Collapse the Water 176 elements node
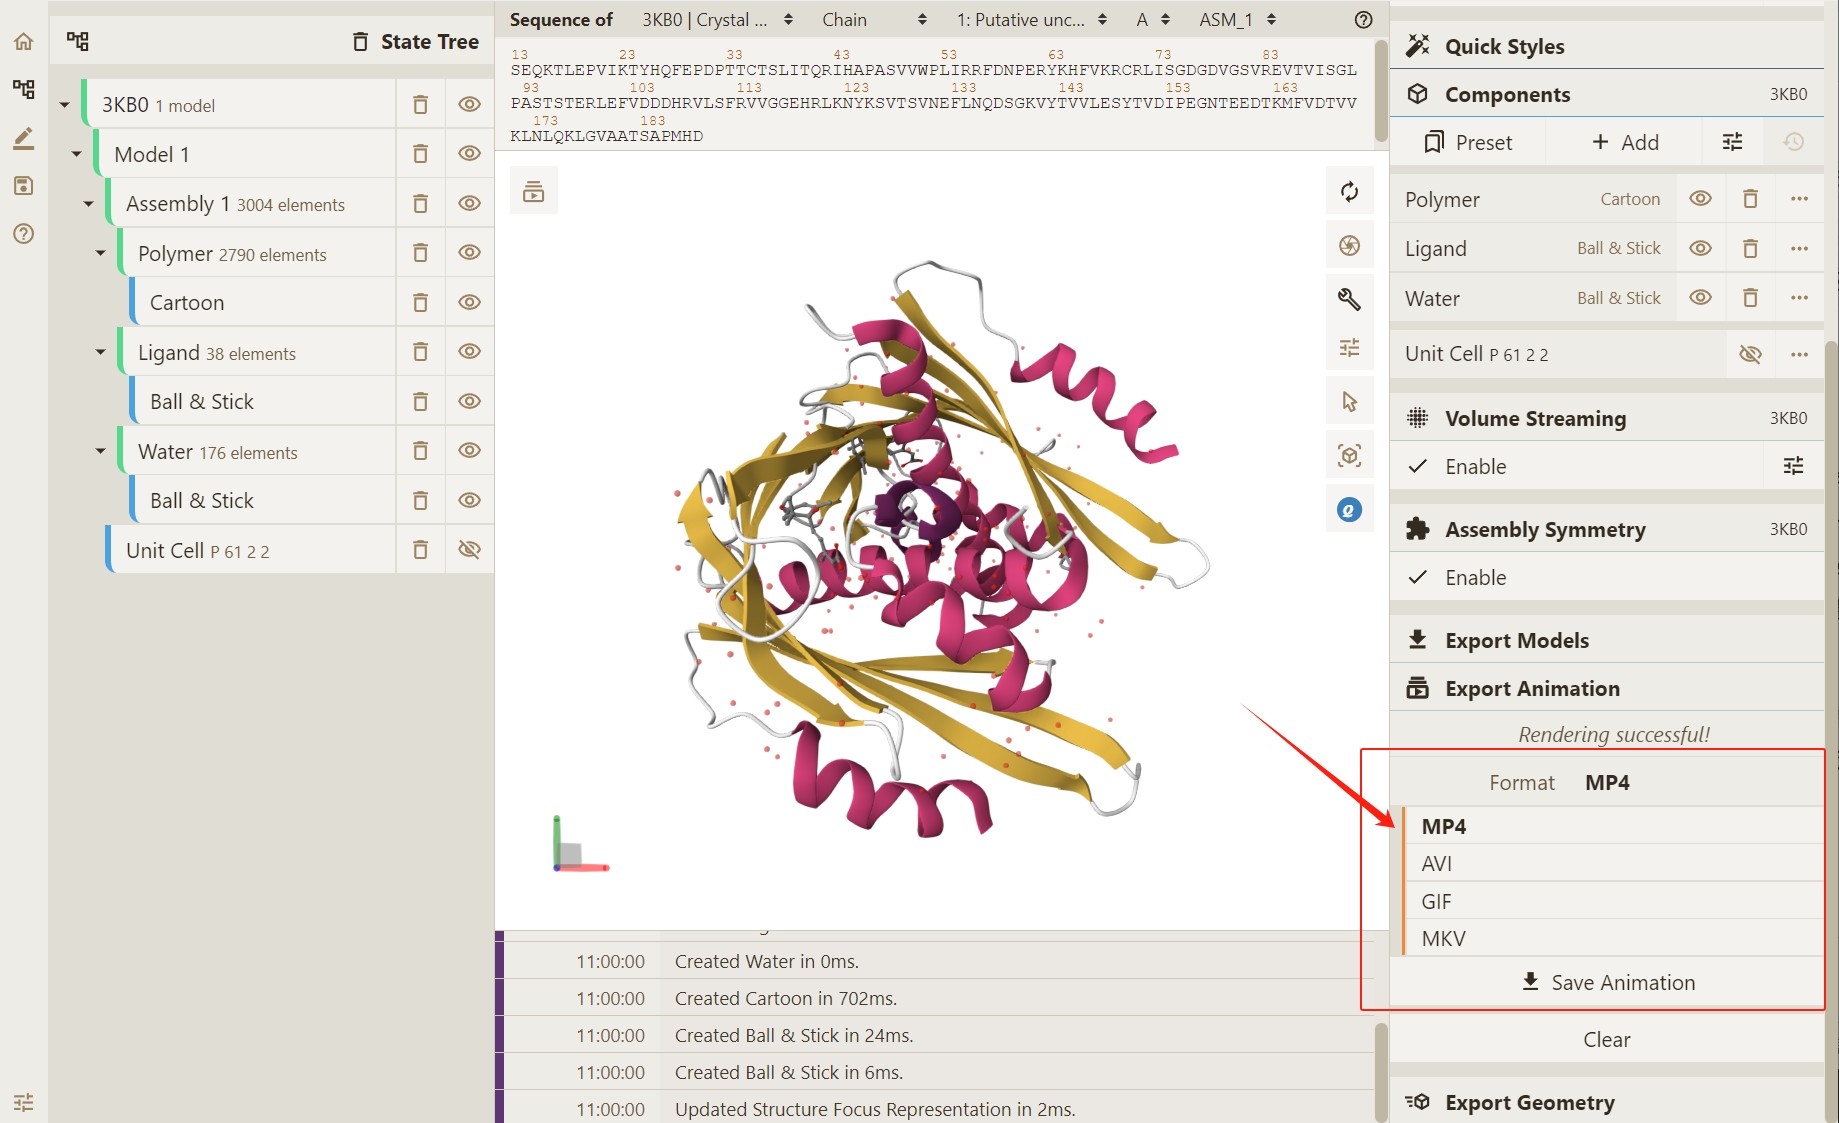 click(x=100, y=451)
